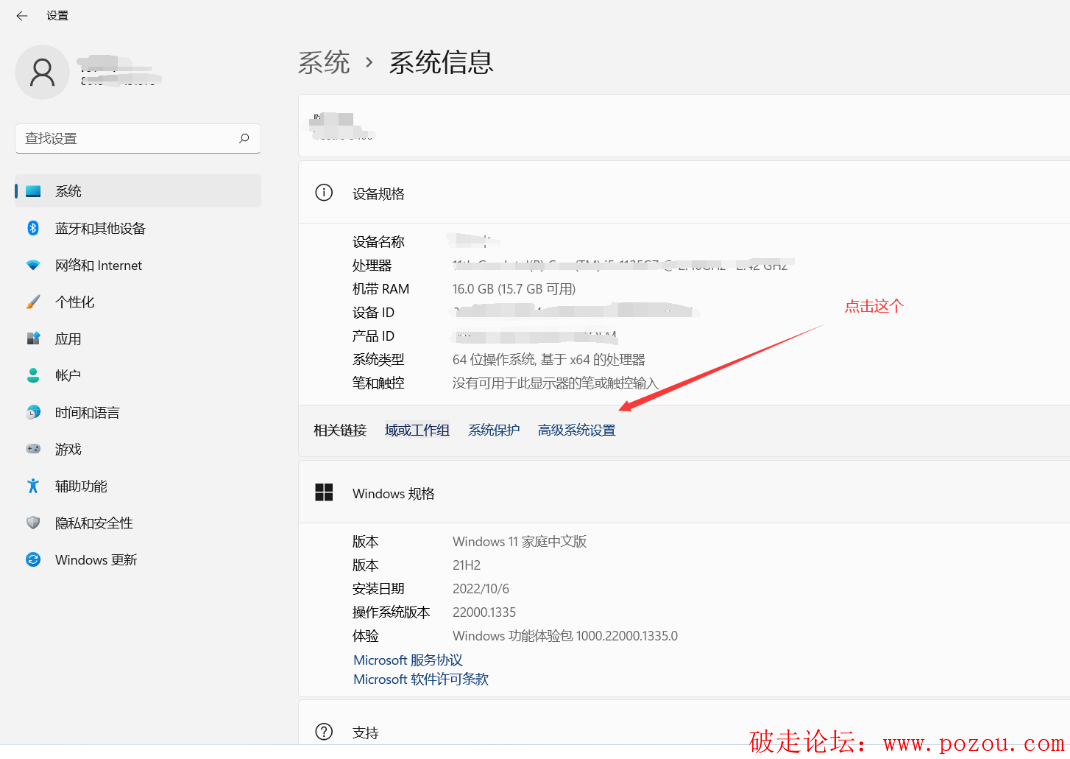Select the 体验 label
This screenshot has width=1070, height=759.
366,635
